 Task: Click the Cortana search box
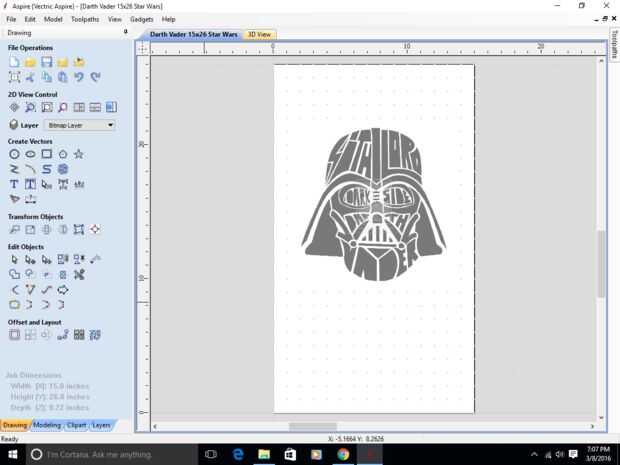pos(112,455)
